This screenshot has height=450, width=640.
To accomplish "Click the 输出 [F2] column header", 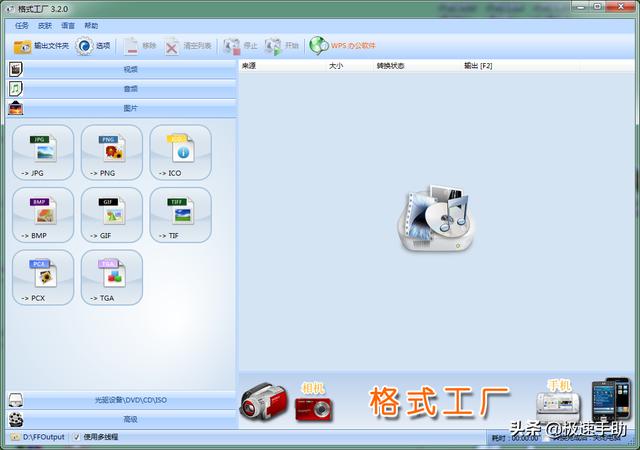I will (520, 66).
